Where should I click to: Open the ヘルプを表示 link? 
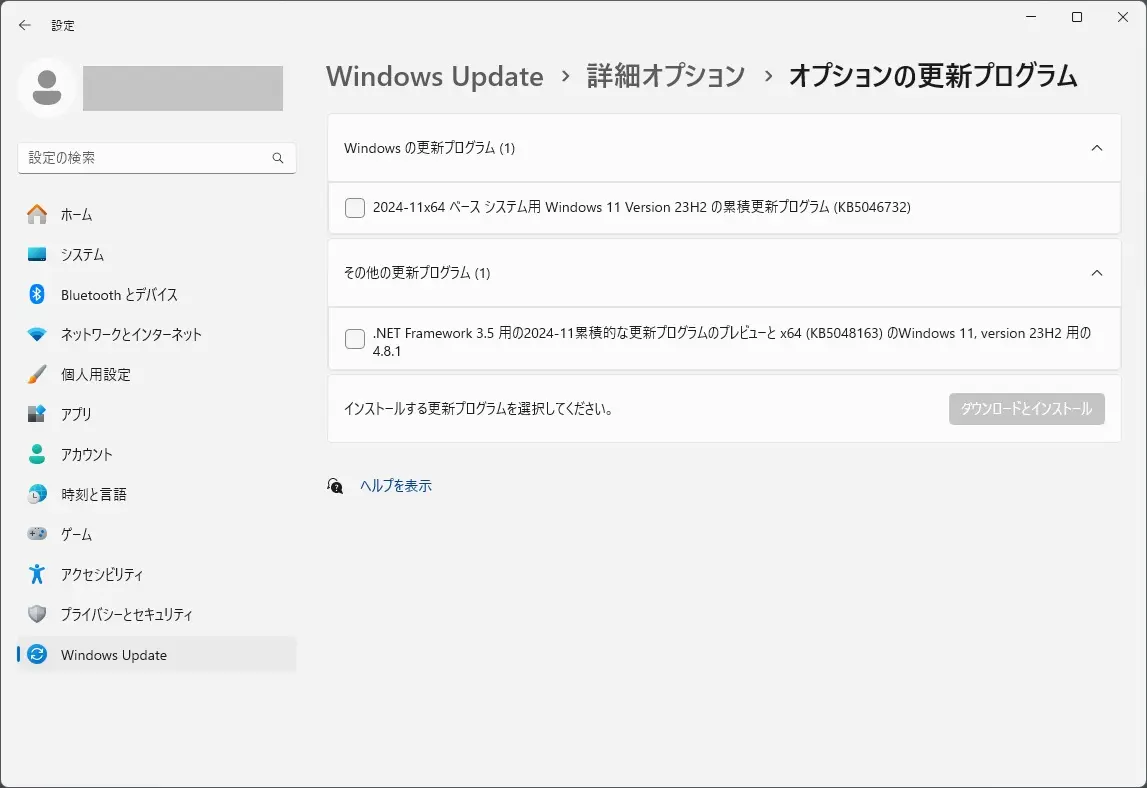coord(394,485)
